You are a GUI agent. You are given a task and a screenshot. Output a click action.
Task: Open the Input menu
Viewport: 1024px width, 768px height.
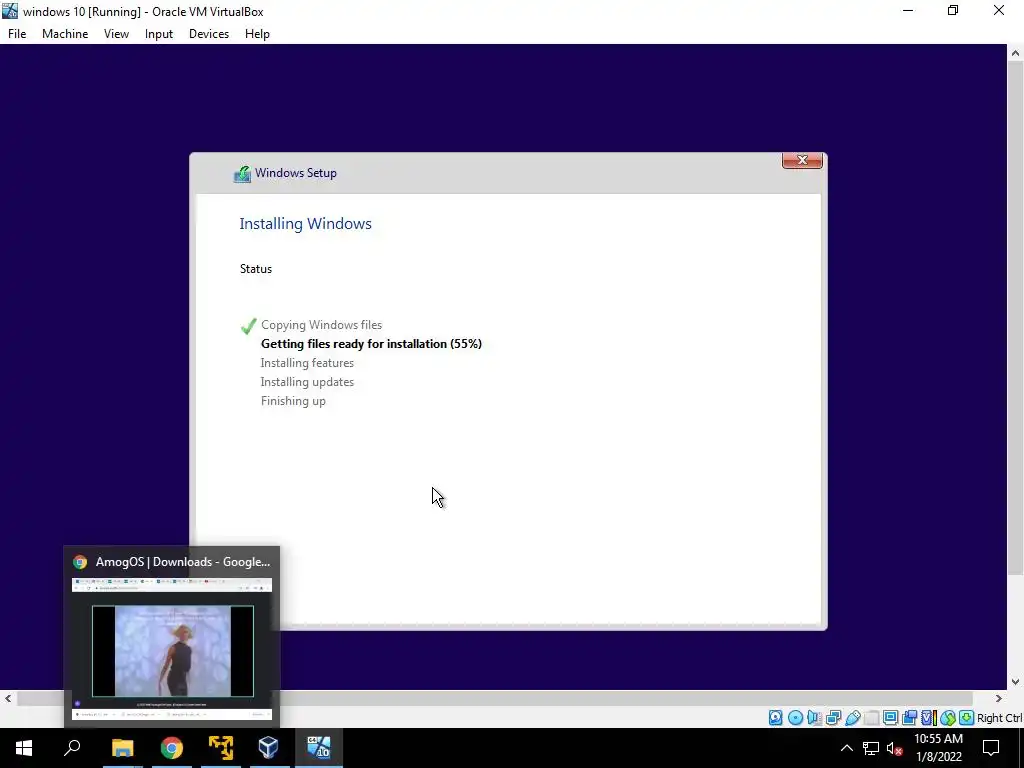(159, 34)
